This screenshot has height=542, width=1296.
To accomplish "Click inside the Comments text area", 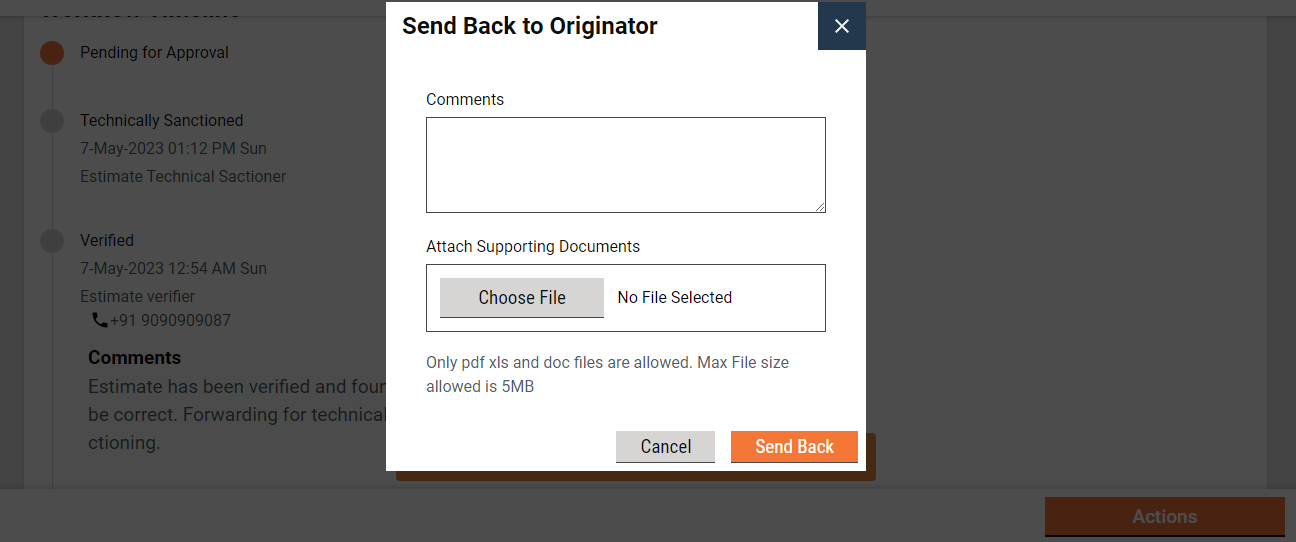I will tap(625, 164).
